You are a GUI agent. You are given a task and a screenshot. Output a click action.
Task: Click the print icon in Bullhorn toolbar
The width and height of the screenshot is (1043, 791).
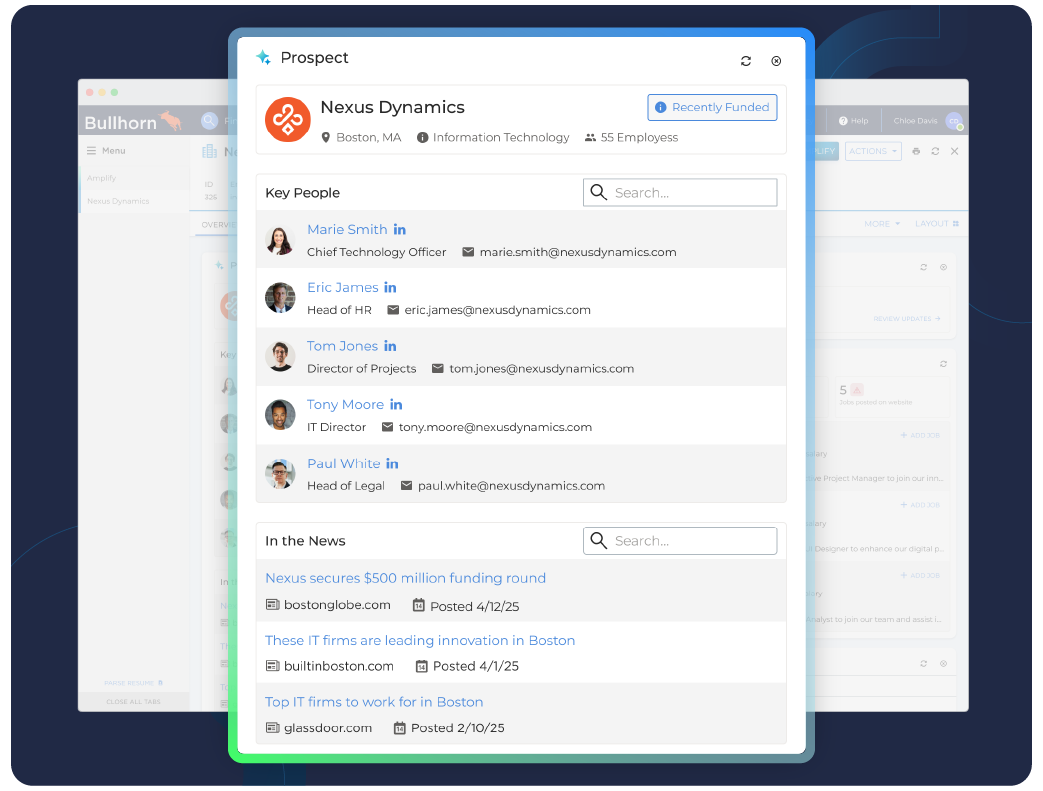point(916,152)
